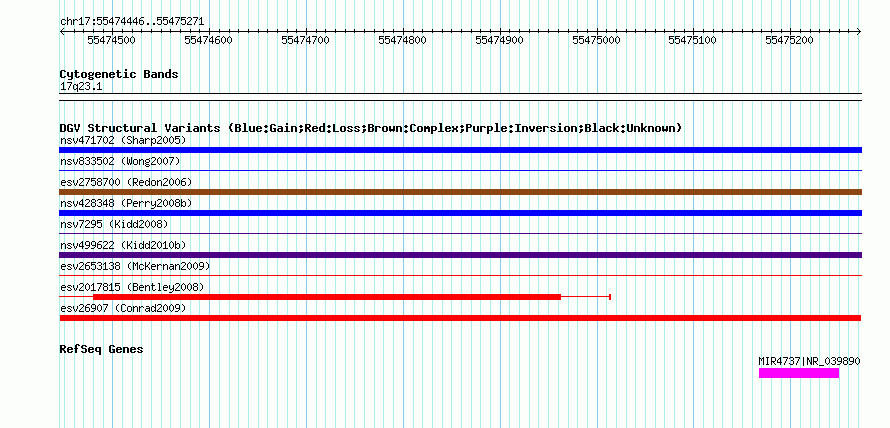
Task: Open the MIR4737|NR_039890 gene label
Action: pos(809,361)
